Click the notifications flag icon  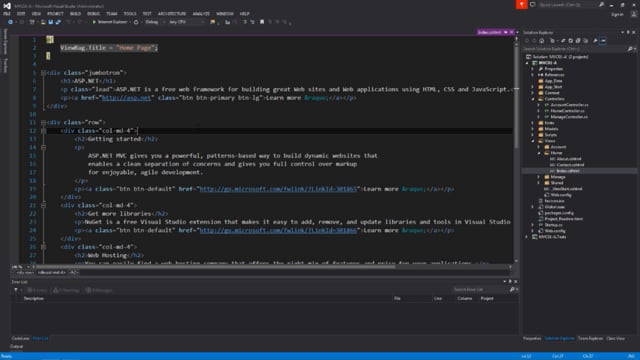[x=521, y=4]
